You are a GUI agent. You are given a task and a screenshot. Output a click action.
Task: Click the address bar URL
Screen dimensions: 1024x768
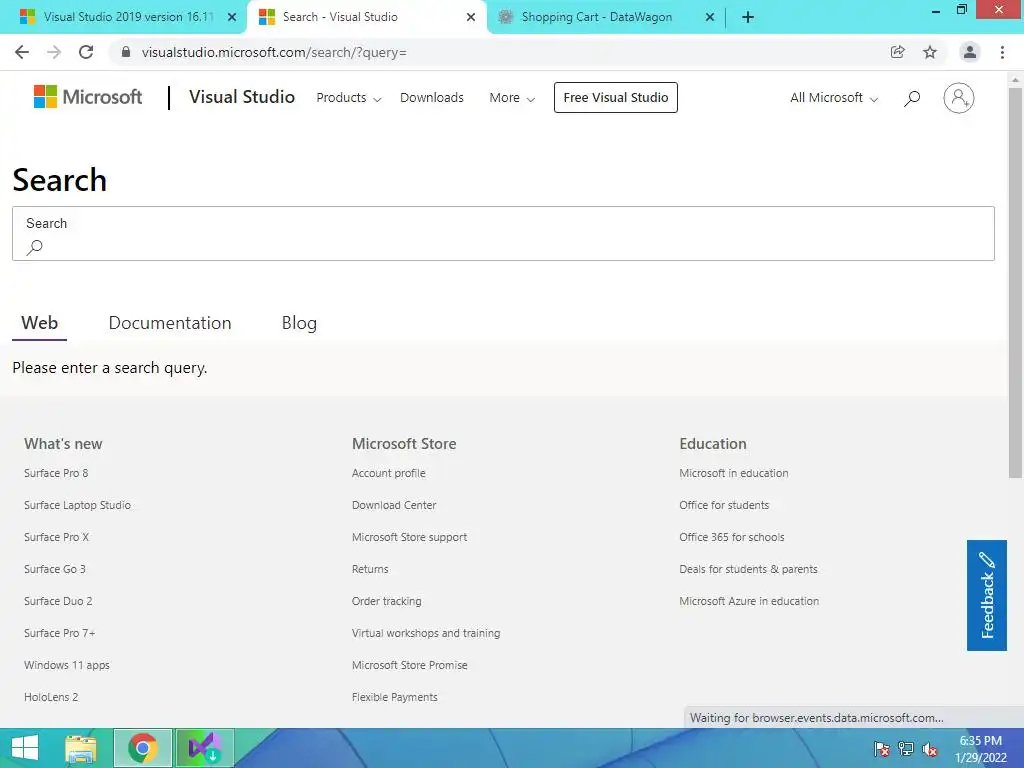tap(274, 52)
